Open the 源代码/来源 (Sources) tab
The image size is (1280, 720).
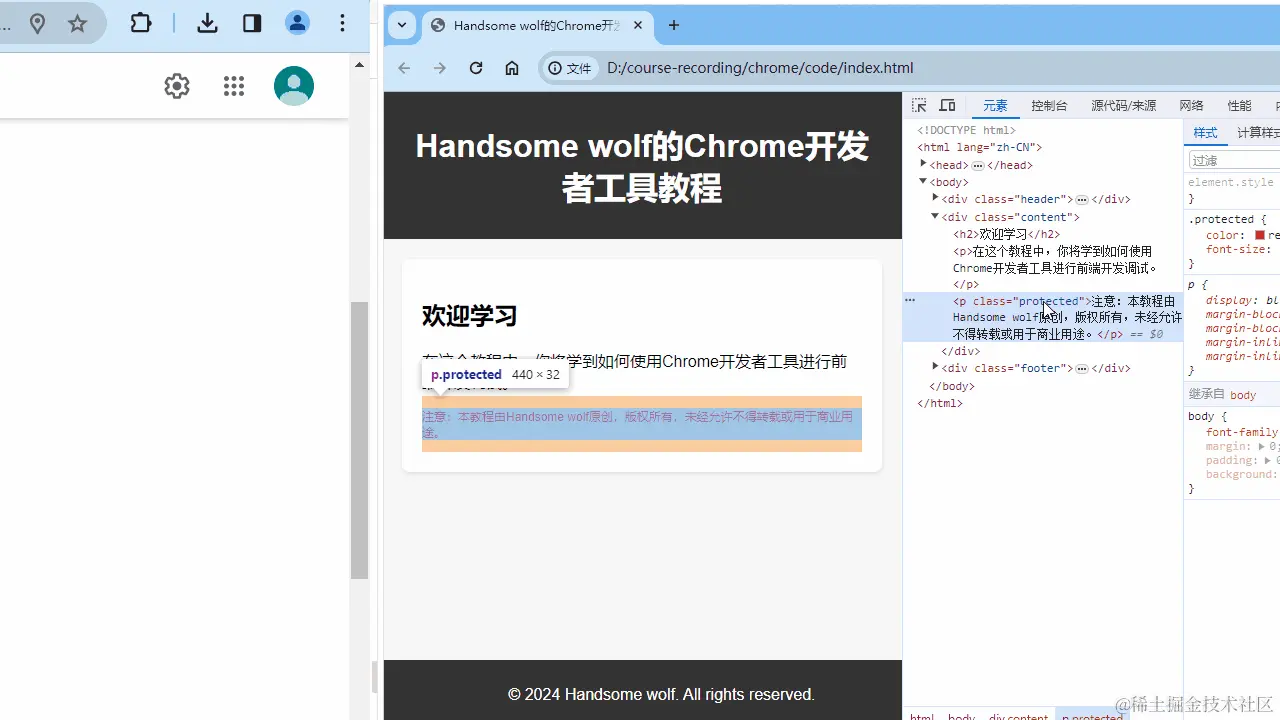1123,106
